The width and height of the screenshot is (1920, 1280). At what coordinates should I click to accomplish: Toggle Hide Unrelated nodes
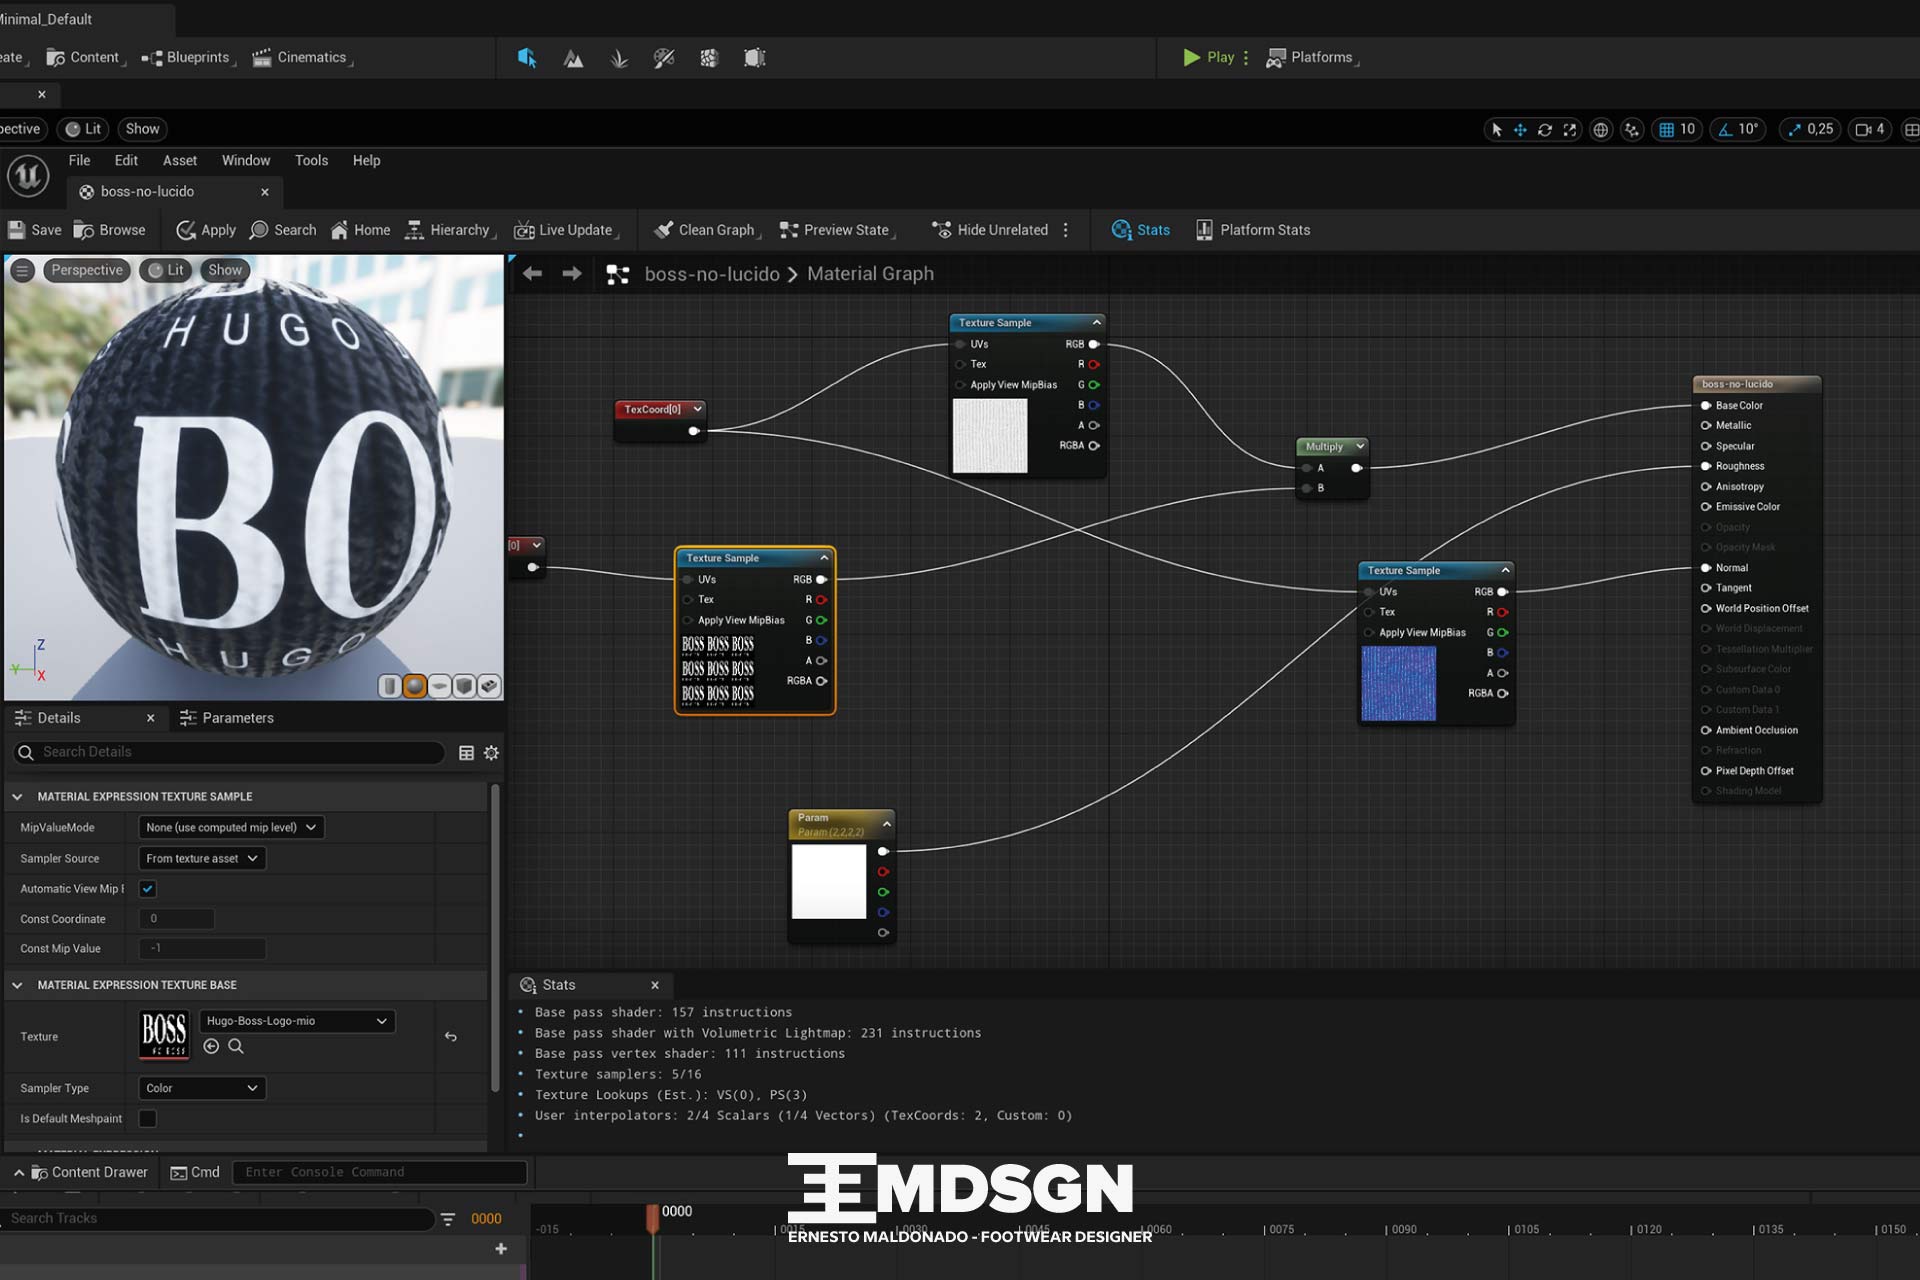coord(990,230)
